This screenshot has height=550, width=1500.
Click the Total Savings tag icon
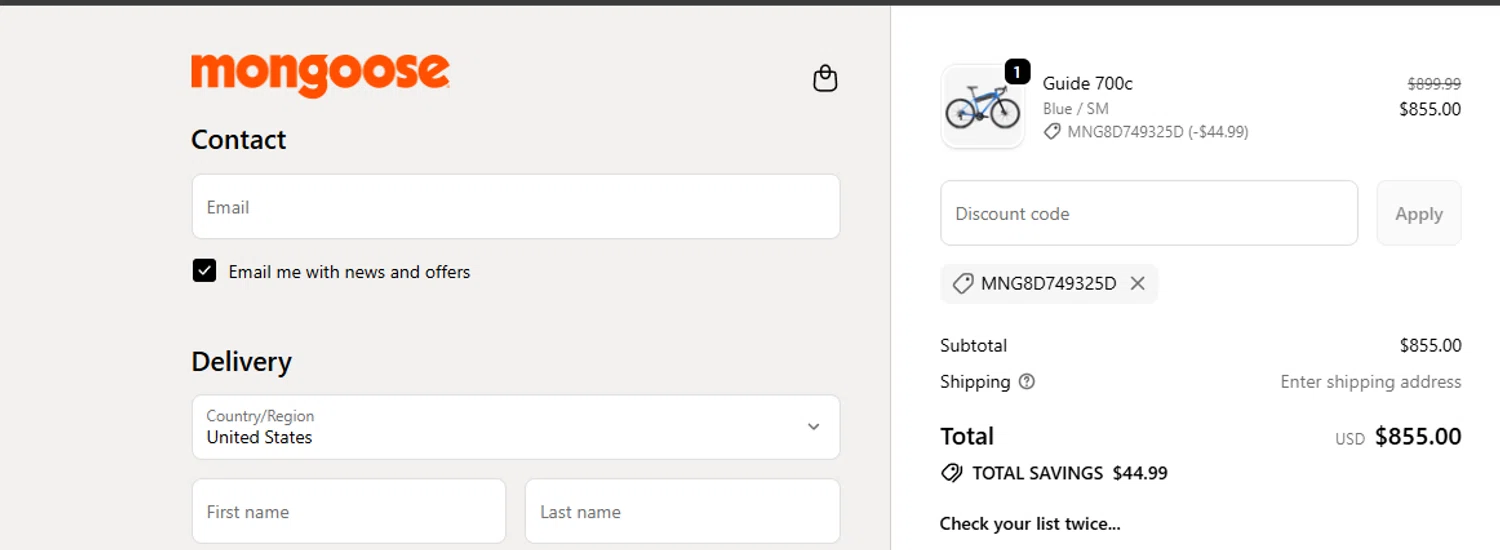[x=952, y=473]
